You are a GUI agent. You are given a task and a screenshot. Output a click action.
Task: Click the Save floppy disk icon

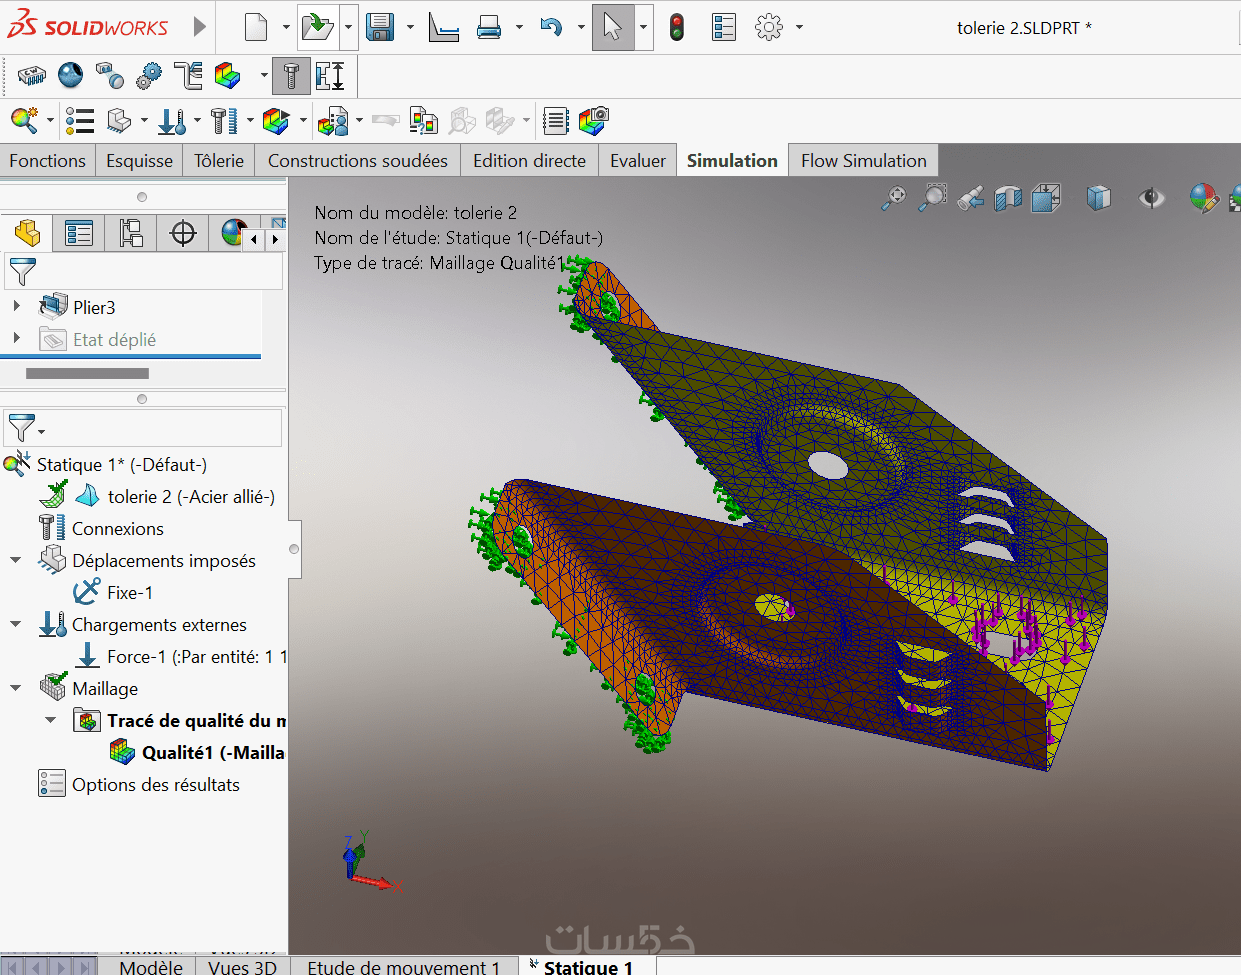click(x=380, y=27)
